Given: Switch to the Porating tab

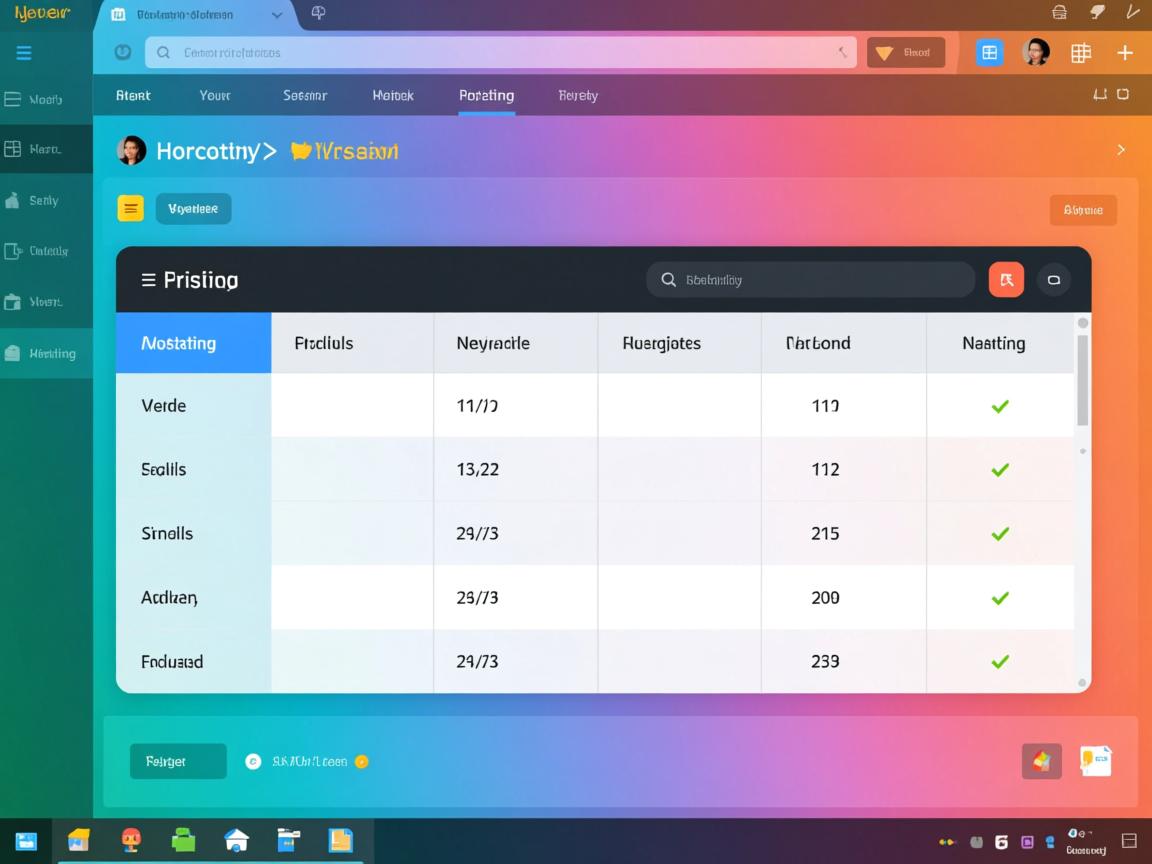Looking at the screenshot, I should pyautogui.click(x=486, y=96).
